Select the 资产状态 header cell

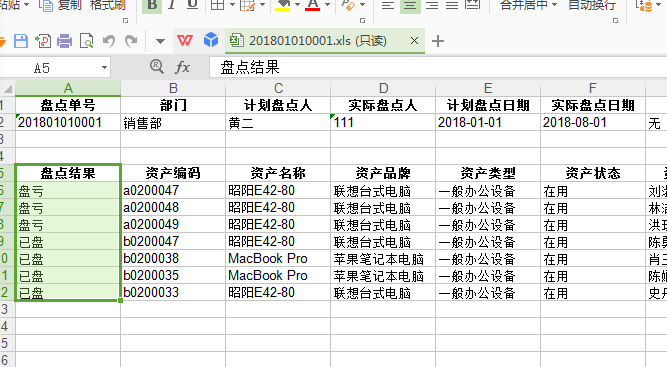tap(593, 174)
